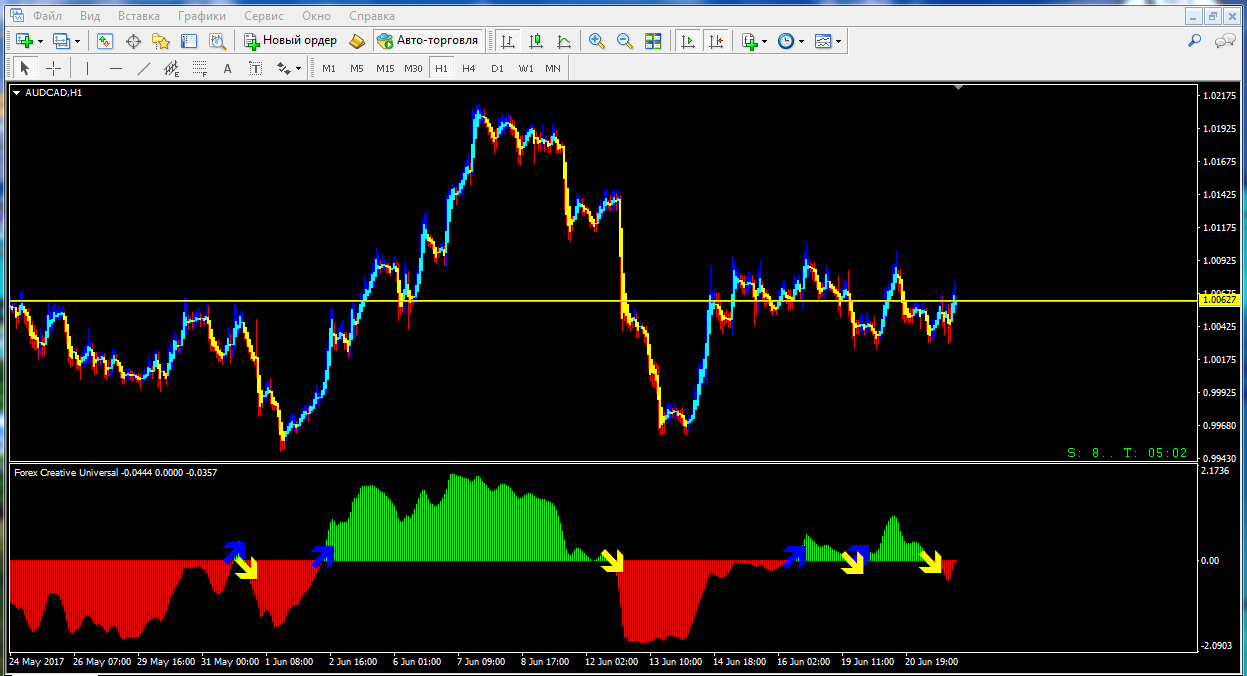The image size is (1247, 676).
Task: Tile chart windows icon
Action: click(x=653, y=41)
